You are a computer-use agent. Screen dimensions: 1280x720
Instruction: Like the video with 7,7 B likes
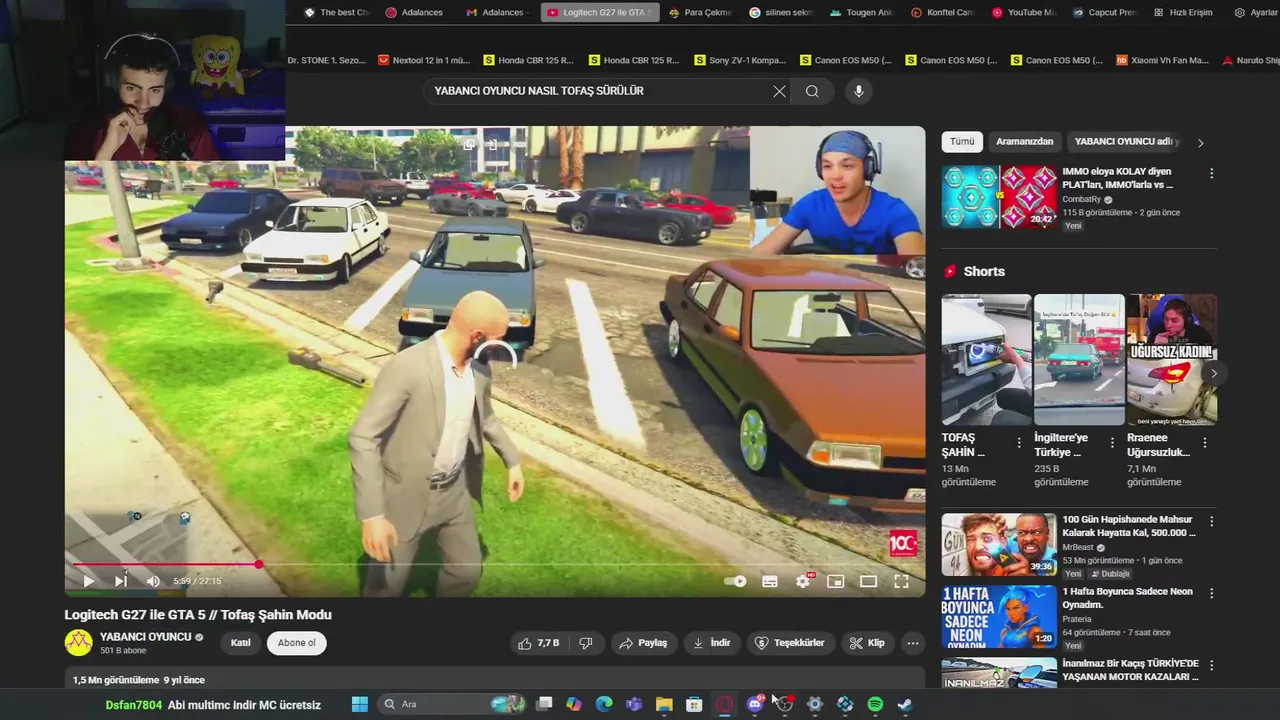point(538,643)
